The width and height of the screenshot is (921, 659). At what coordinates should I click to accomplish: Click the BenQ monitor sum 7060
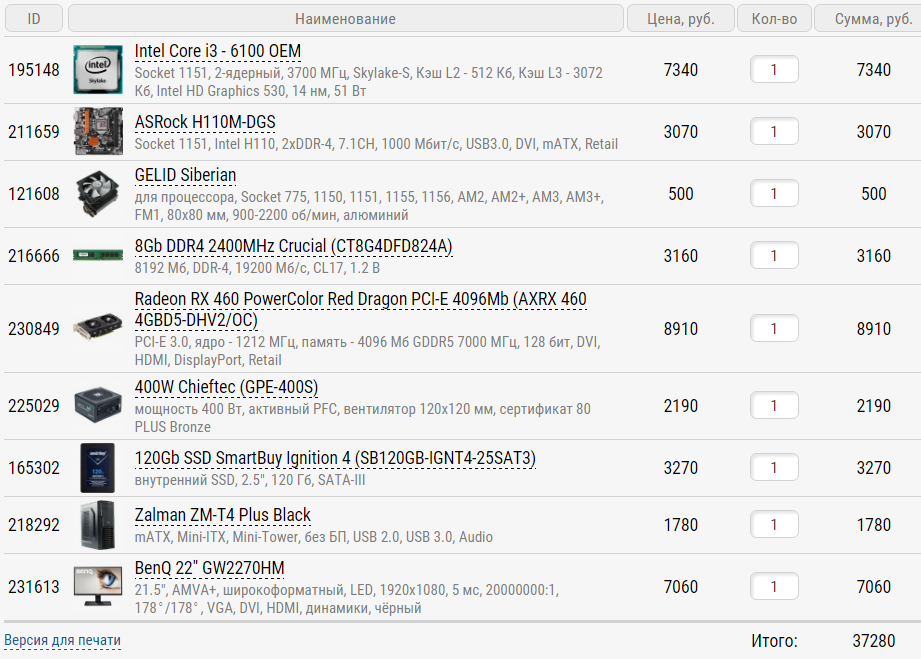tap(873, 586)
